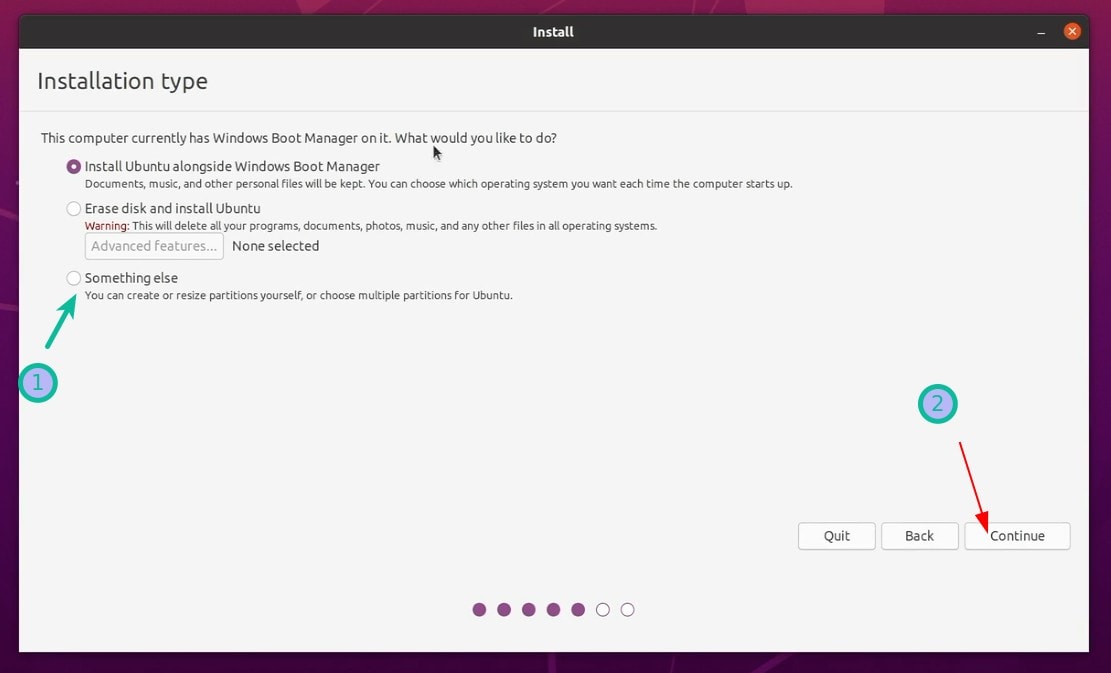Select the Install Ubuntu alongside Windows Boot Manager option
This screenshot has width=1111, height=673.
(73, 166)
